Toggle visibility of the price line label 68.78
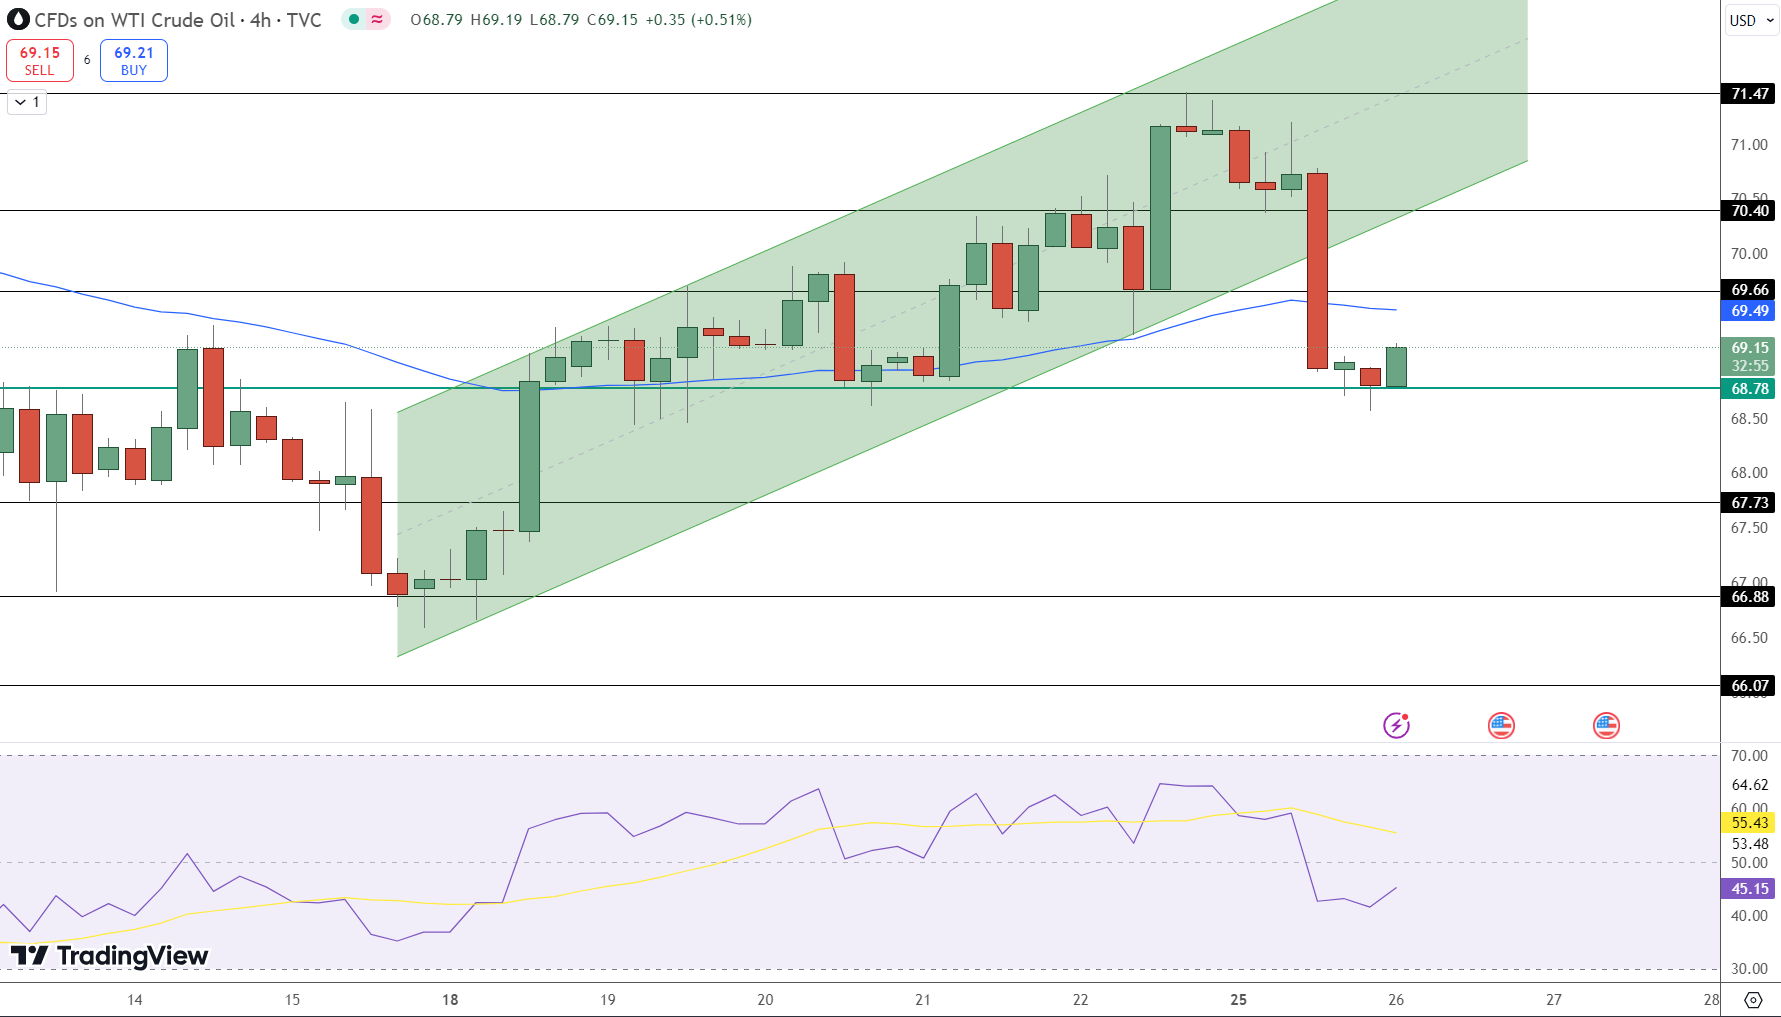 point(1748,389)
